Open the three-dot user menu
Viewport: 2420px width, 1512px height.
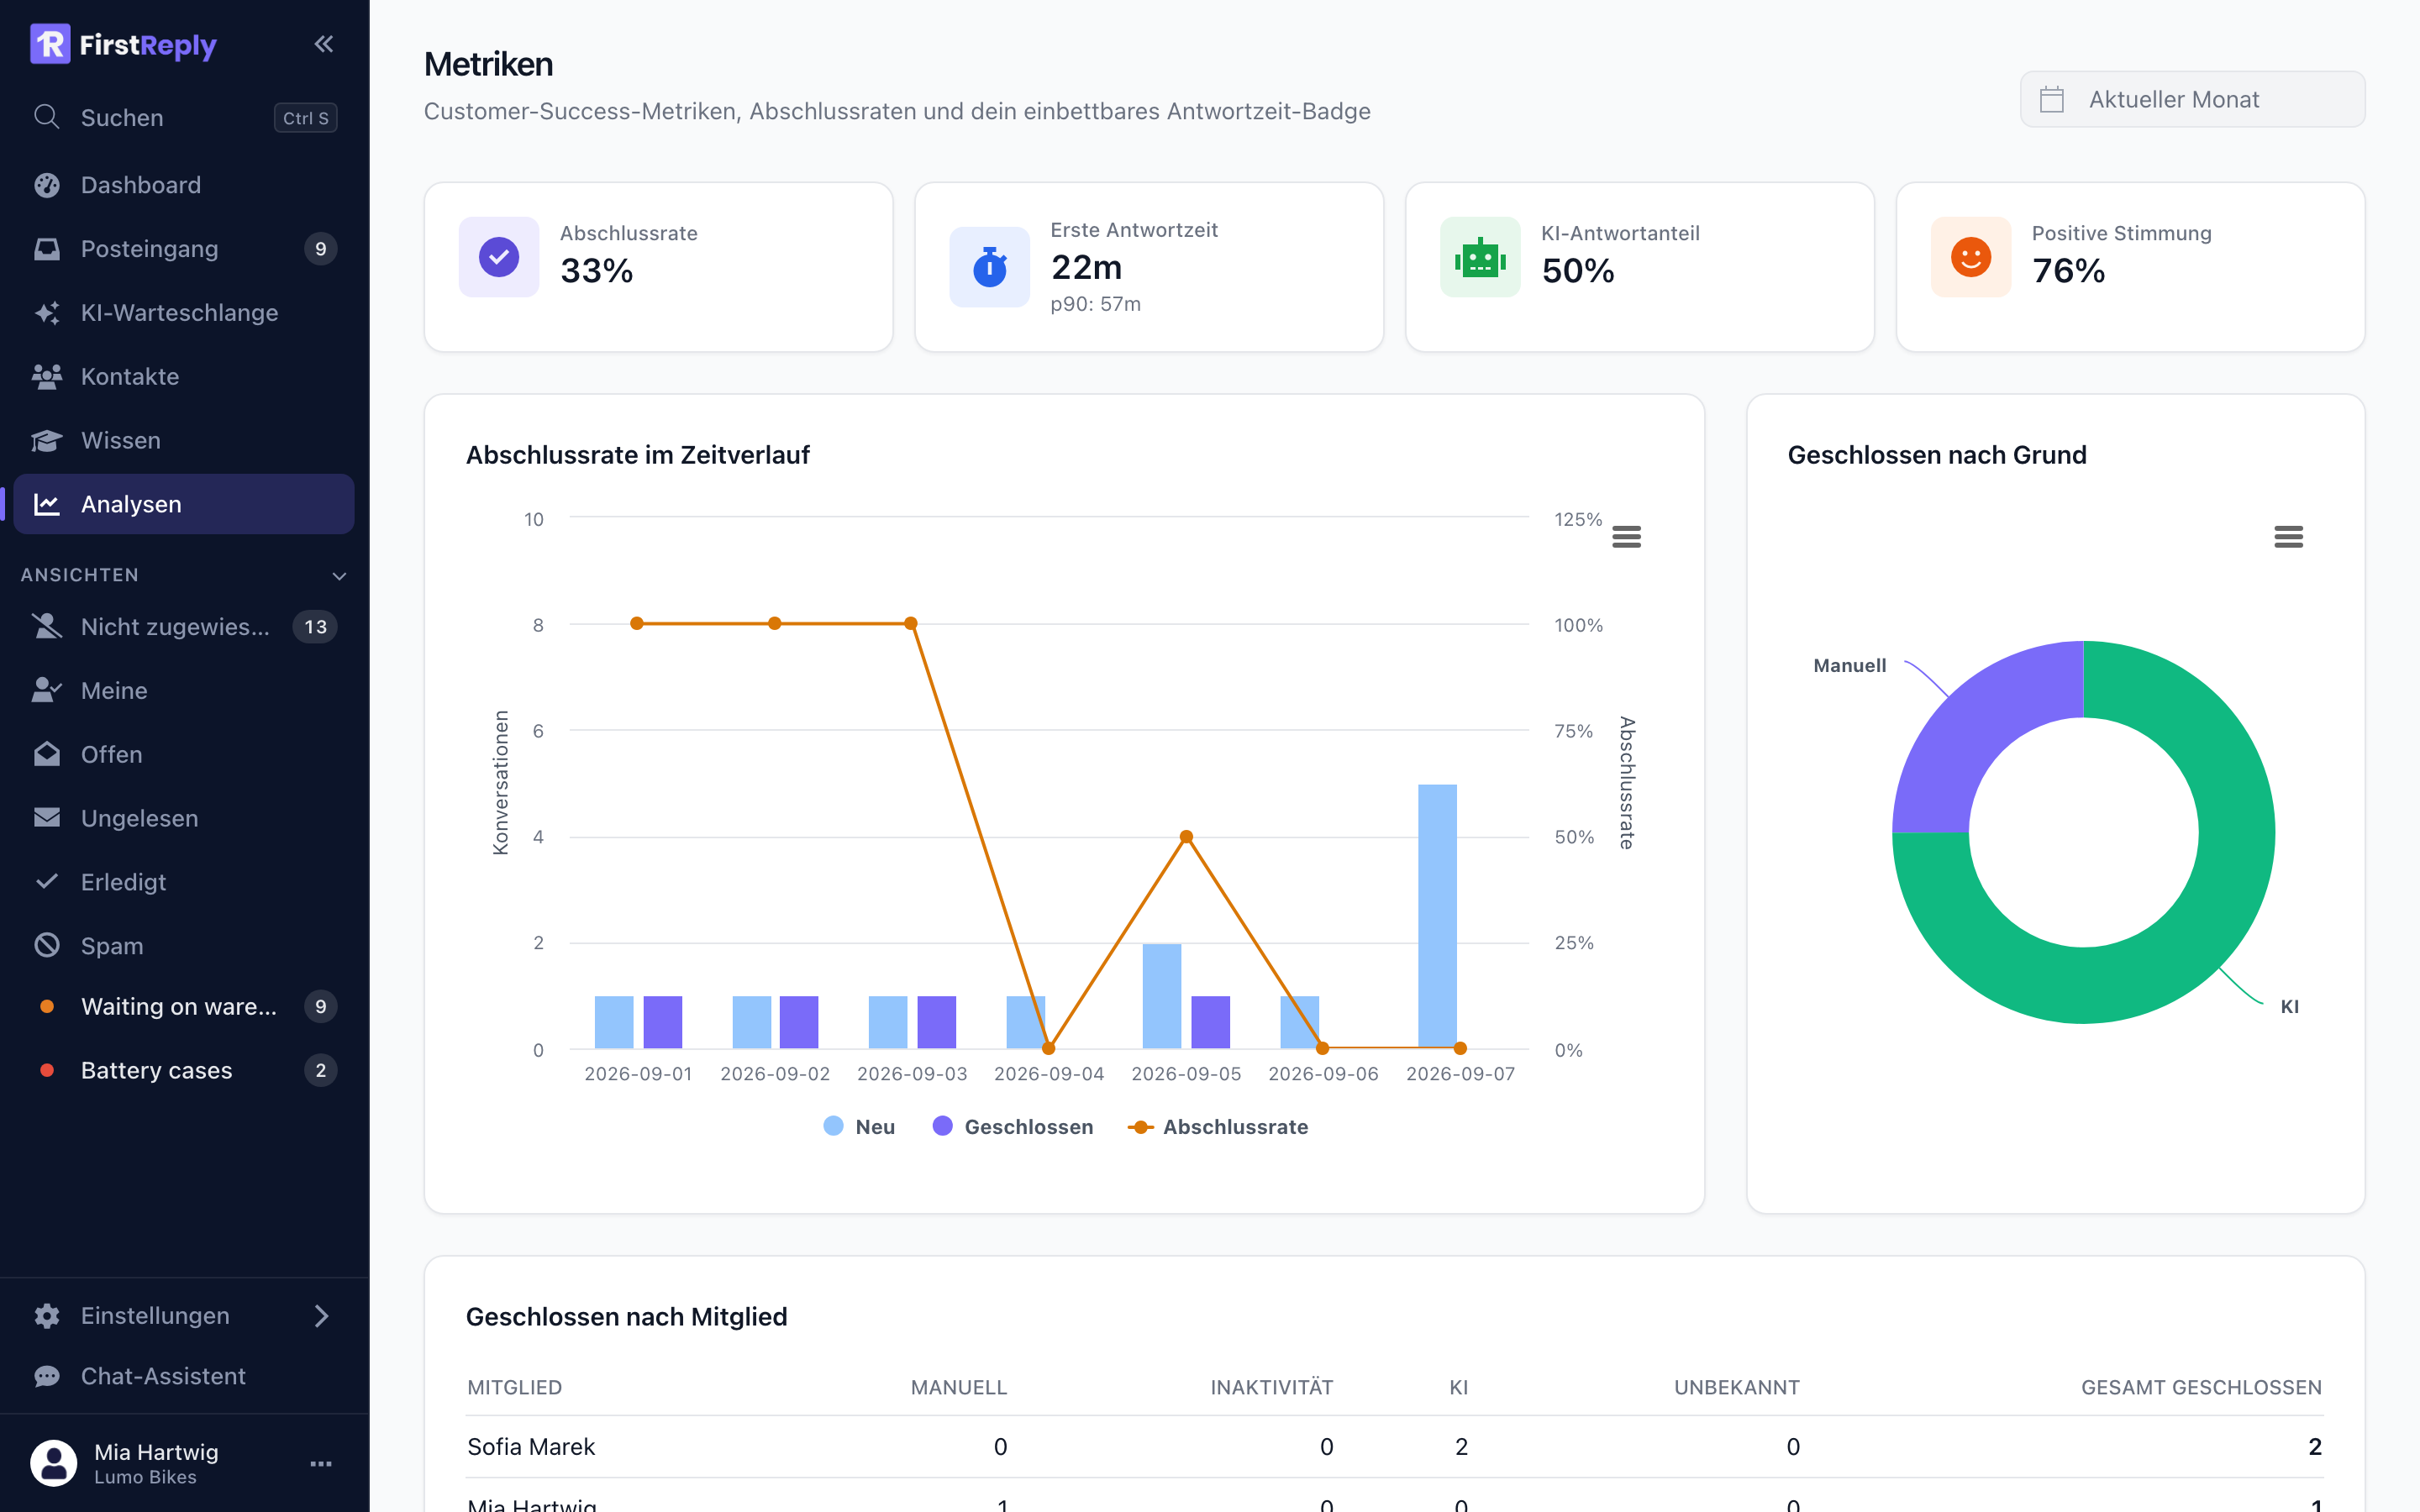click(x=321, y=1464)
